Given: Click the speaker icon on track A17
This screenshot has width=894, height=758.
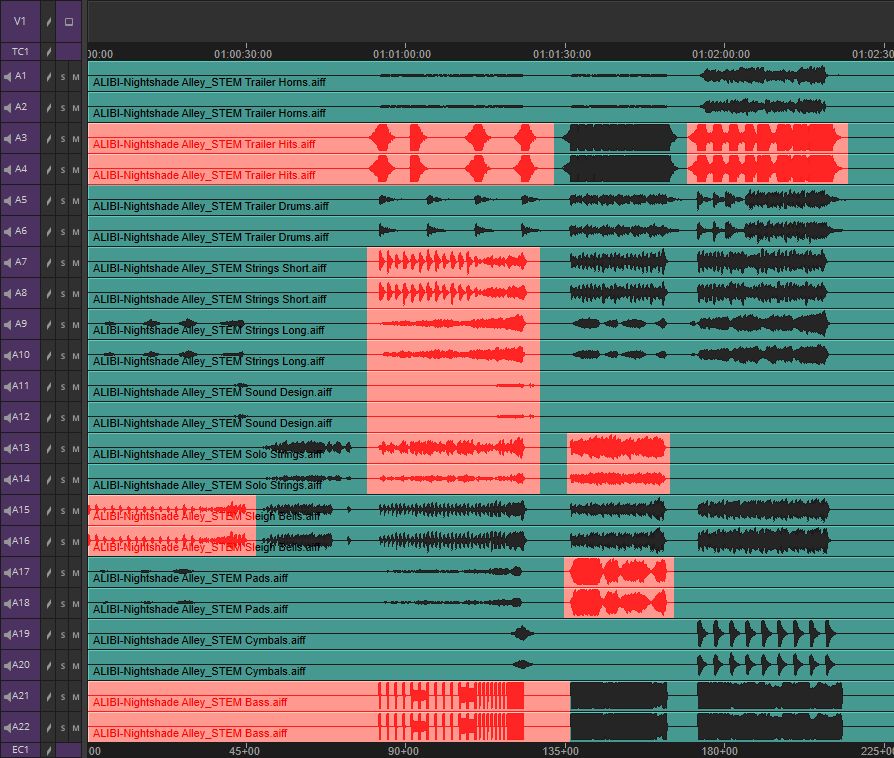Looking at the screenshot, I should pos(7,573).
